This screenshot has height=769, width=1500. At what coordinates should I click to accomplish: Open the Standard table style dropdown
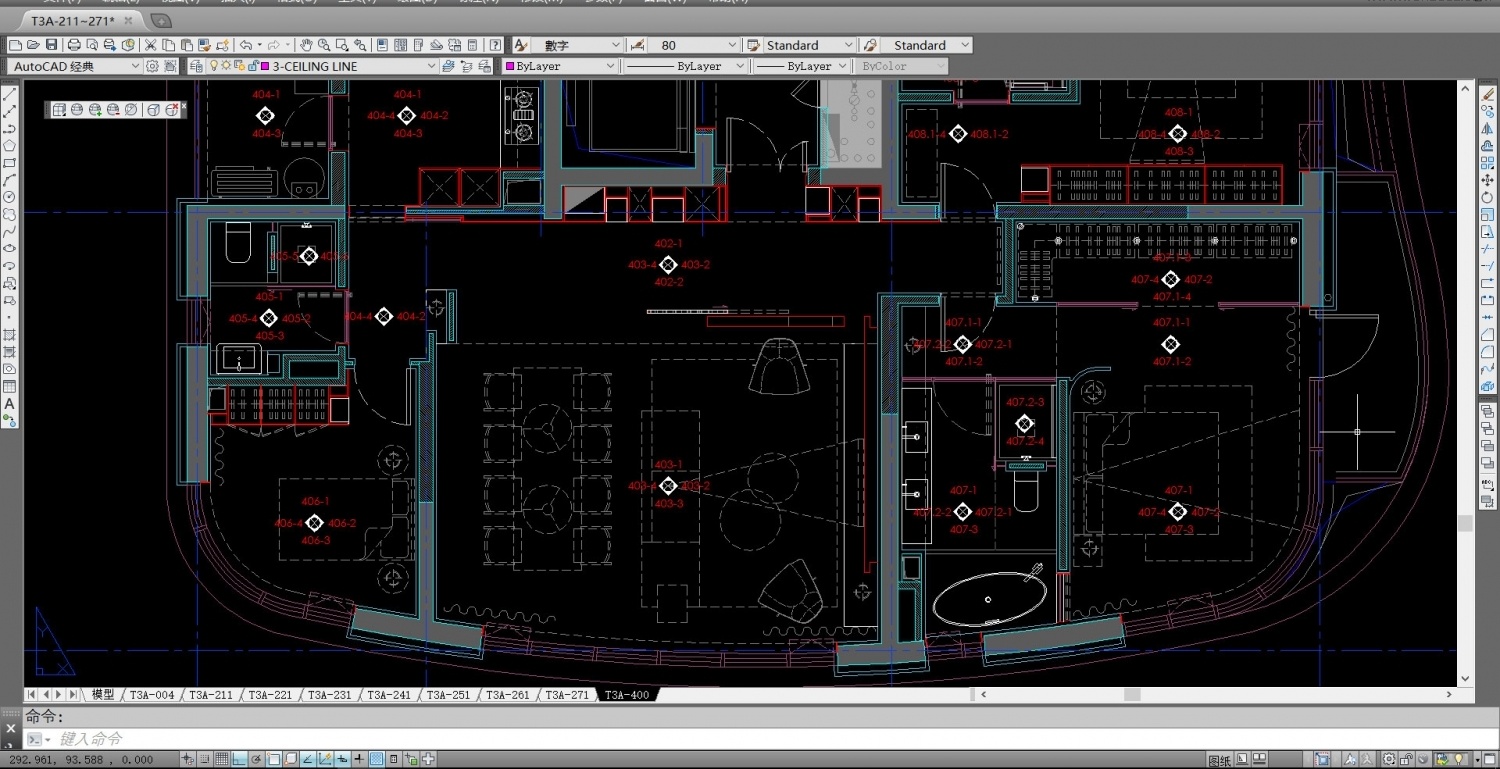click(810, 45)
